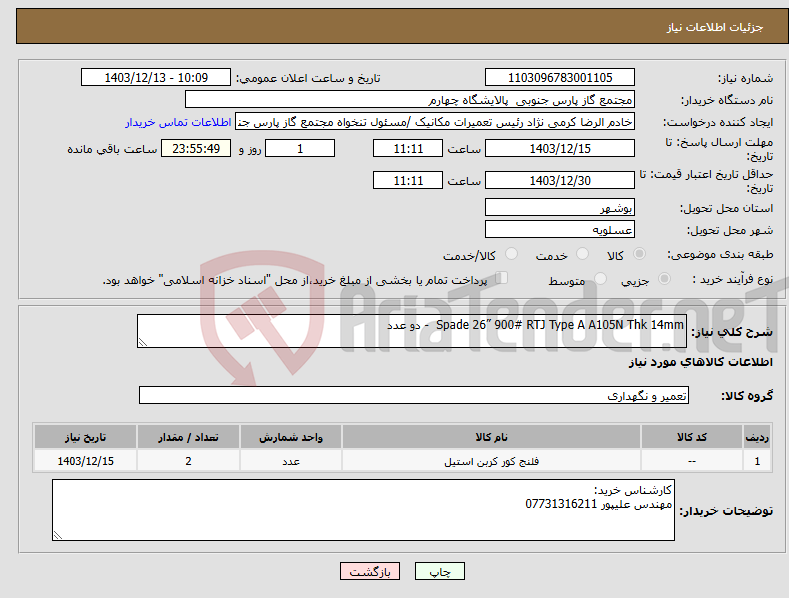Click the تاریخ نیاز column header

pyautogui.click(x=86, y=437)
